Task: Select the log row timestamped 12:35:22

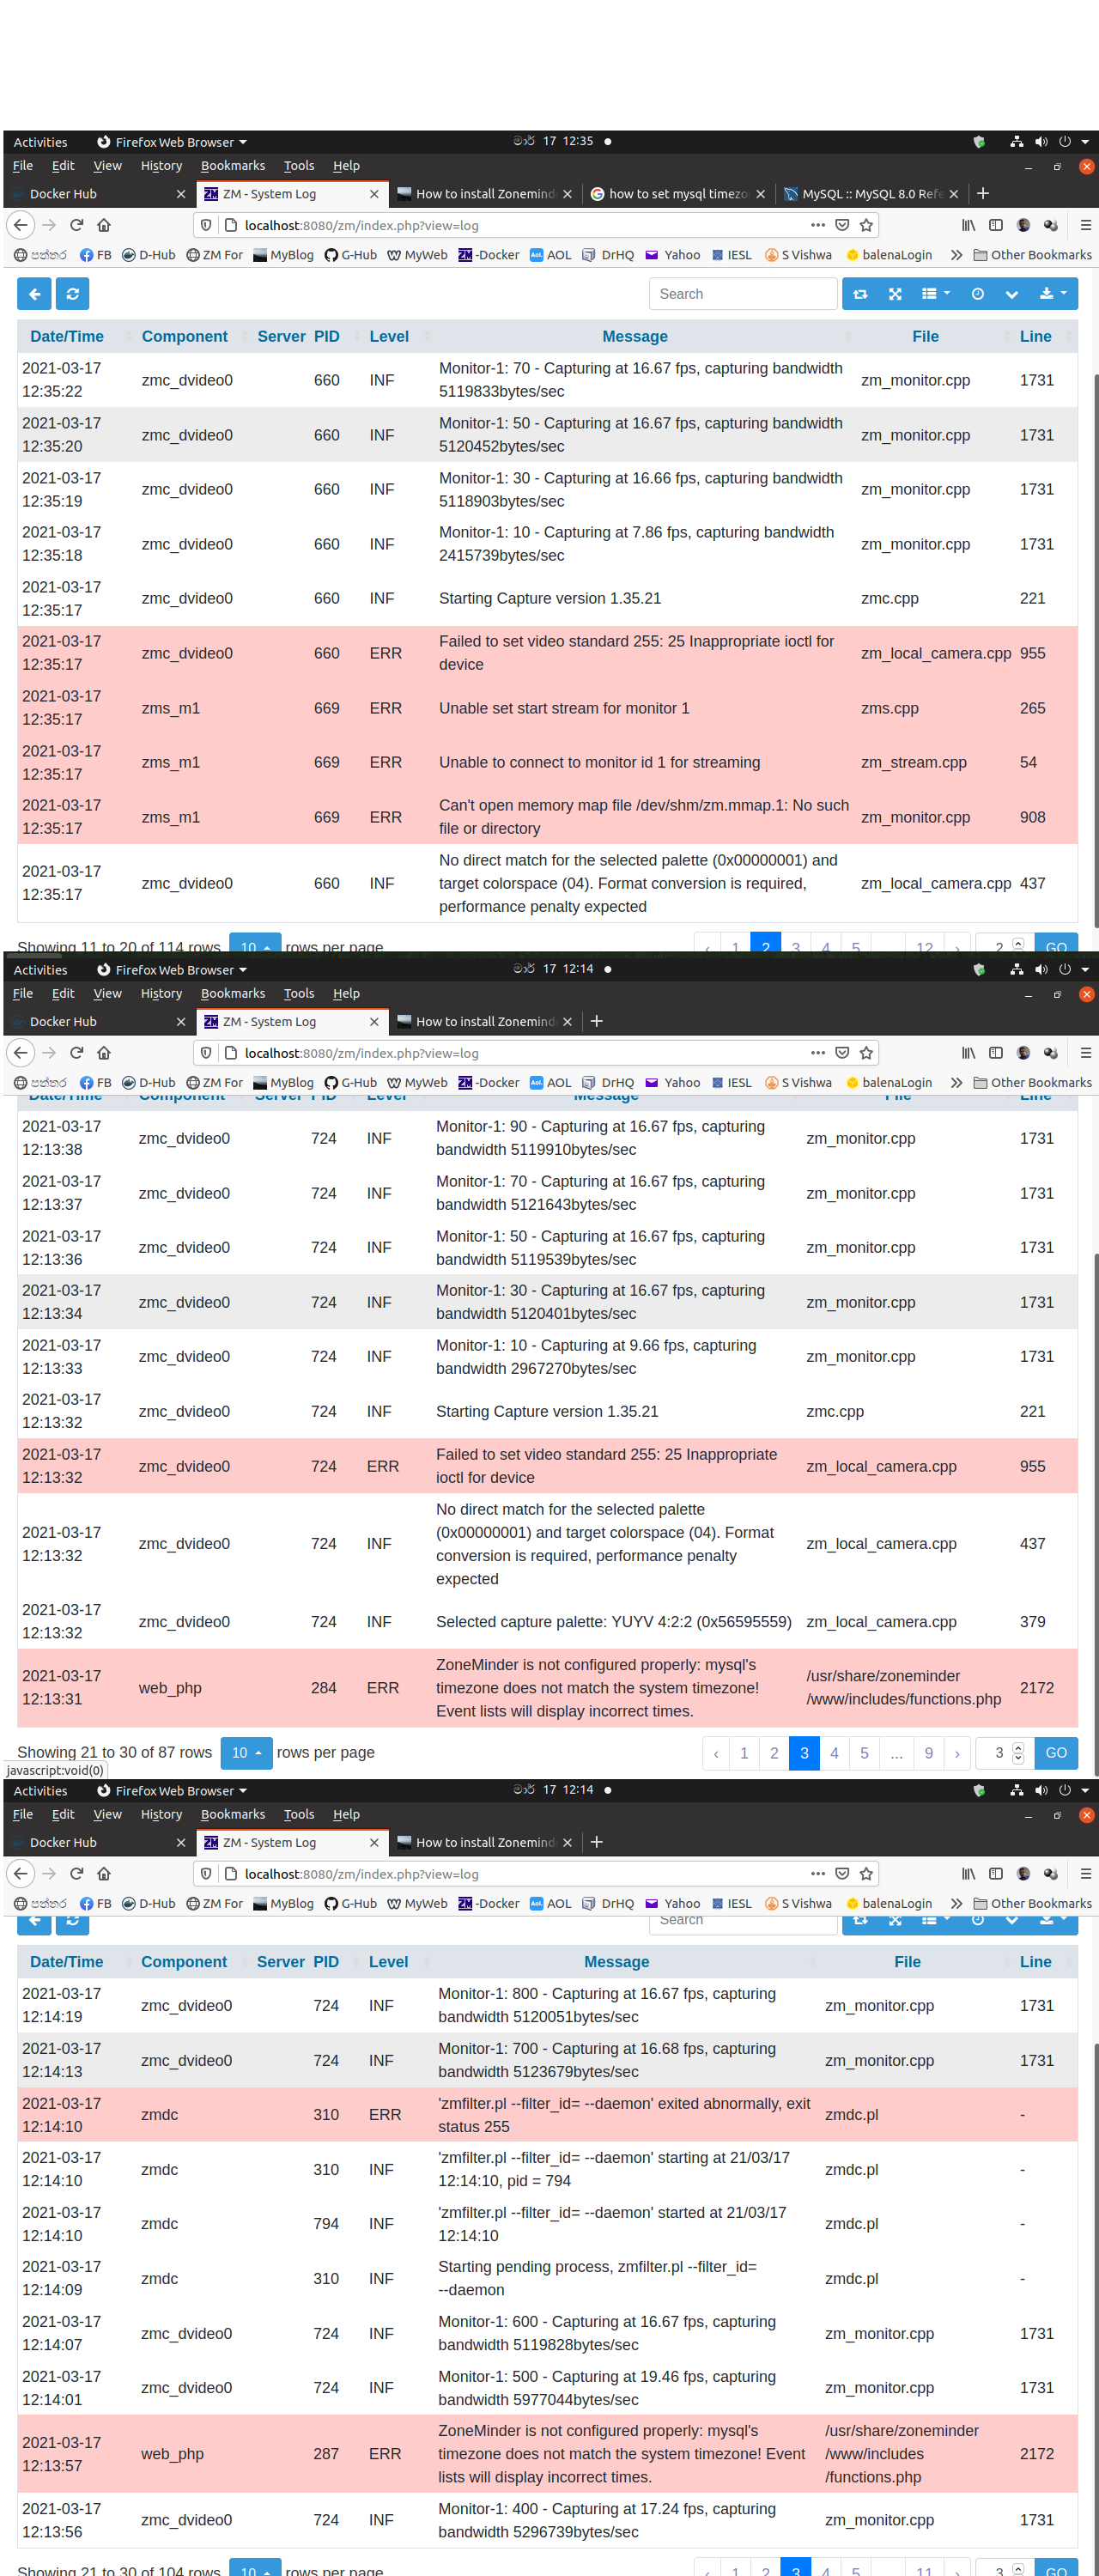Action: [x=547, y=380]
